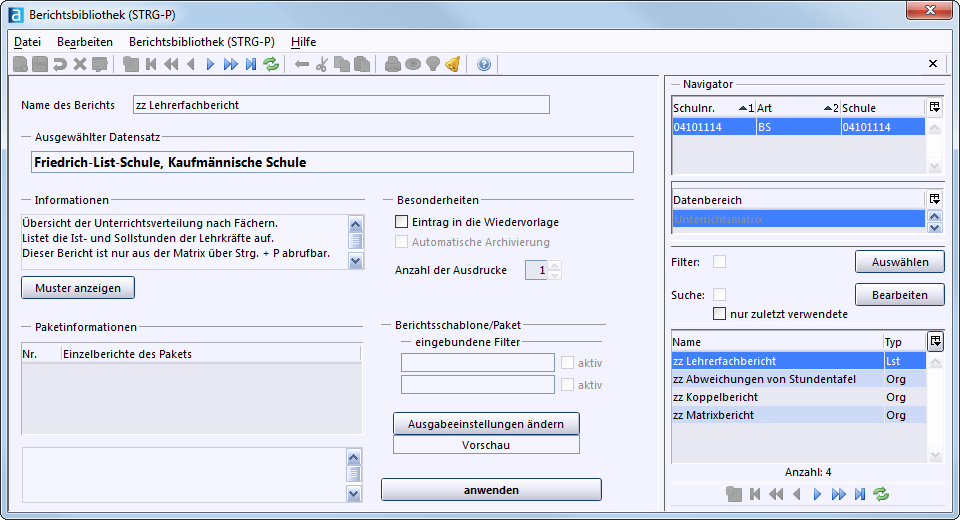Image resolution: width=960 pixels, height=520 pixels.
Task: Click the bell icon in the toolbar
Action: point(452,65)
